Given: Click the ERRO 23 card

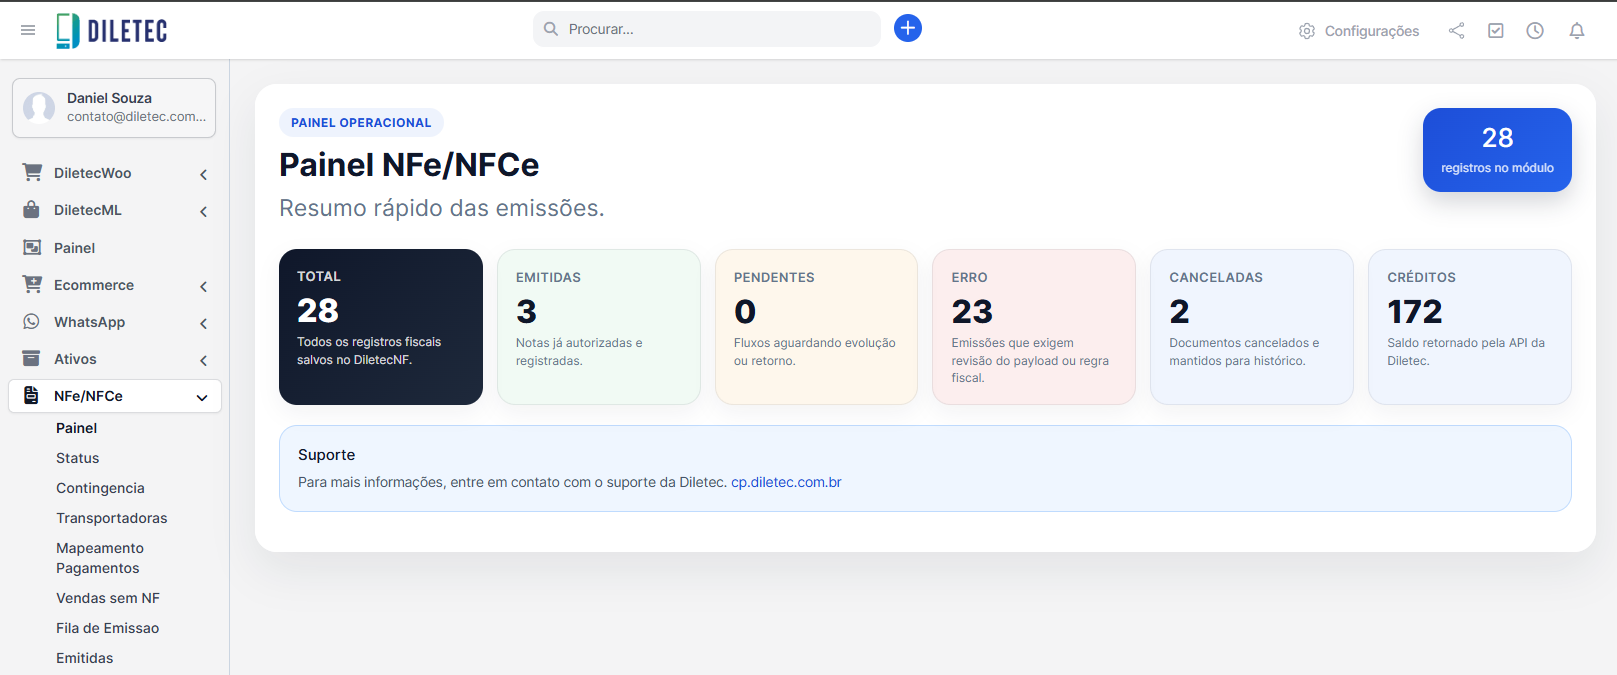Looking at the screenshot, I should 1034,327.
